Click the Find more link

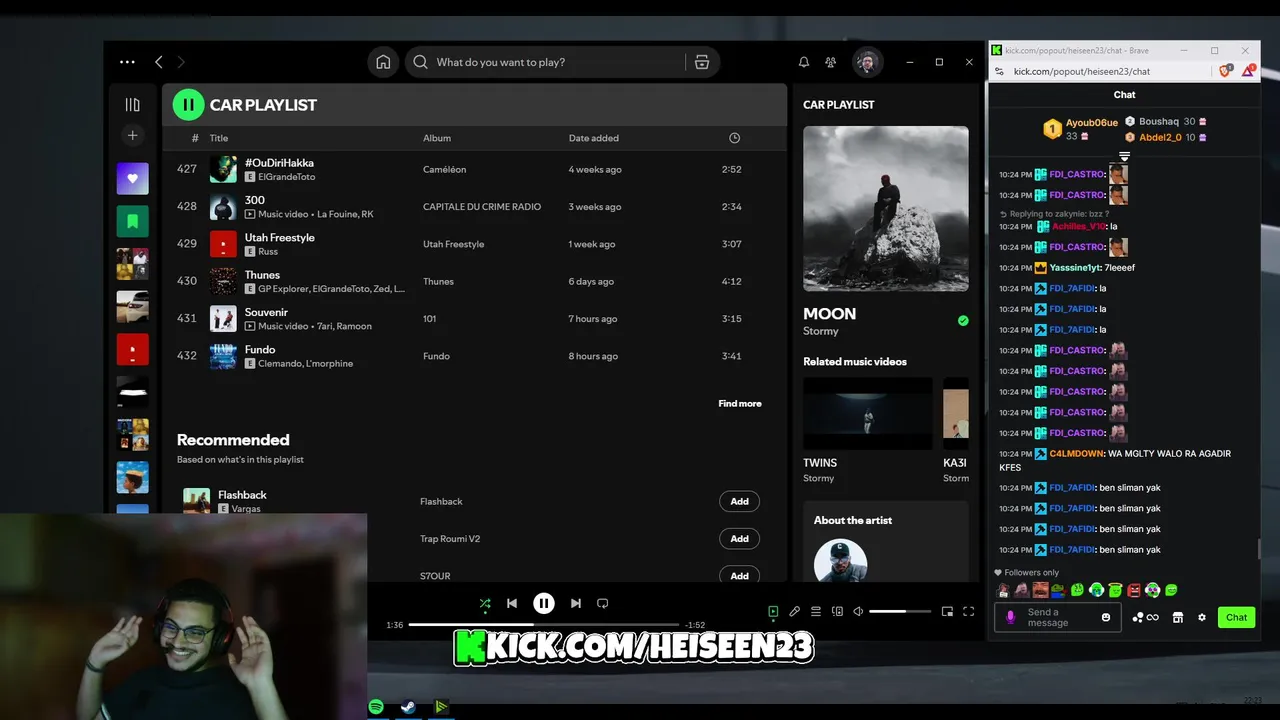click(x=740, y=404)
